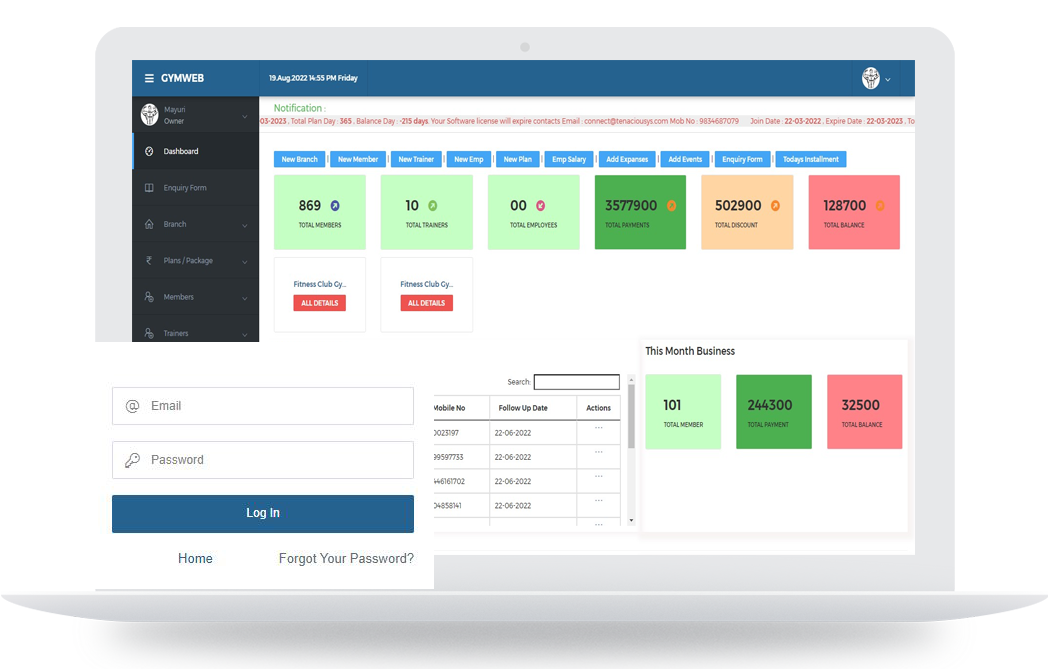The height and width of the screenshot is (669, 1048).
Task: Click the green arrow icon on Total Trainers
Action: pos(432,206)
